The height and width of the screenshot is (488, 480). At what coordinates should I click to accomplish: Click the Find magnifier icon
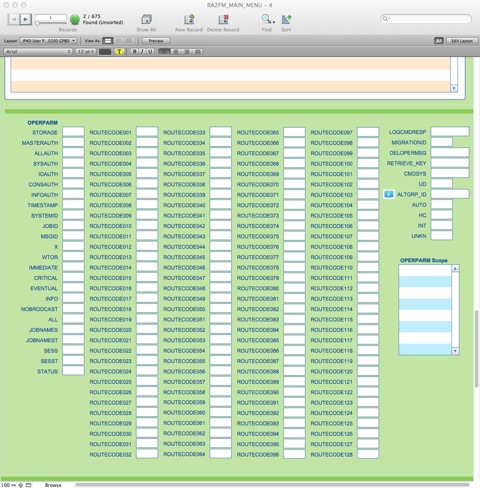pos(266,19)
